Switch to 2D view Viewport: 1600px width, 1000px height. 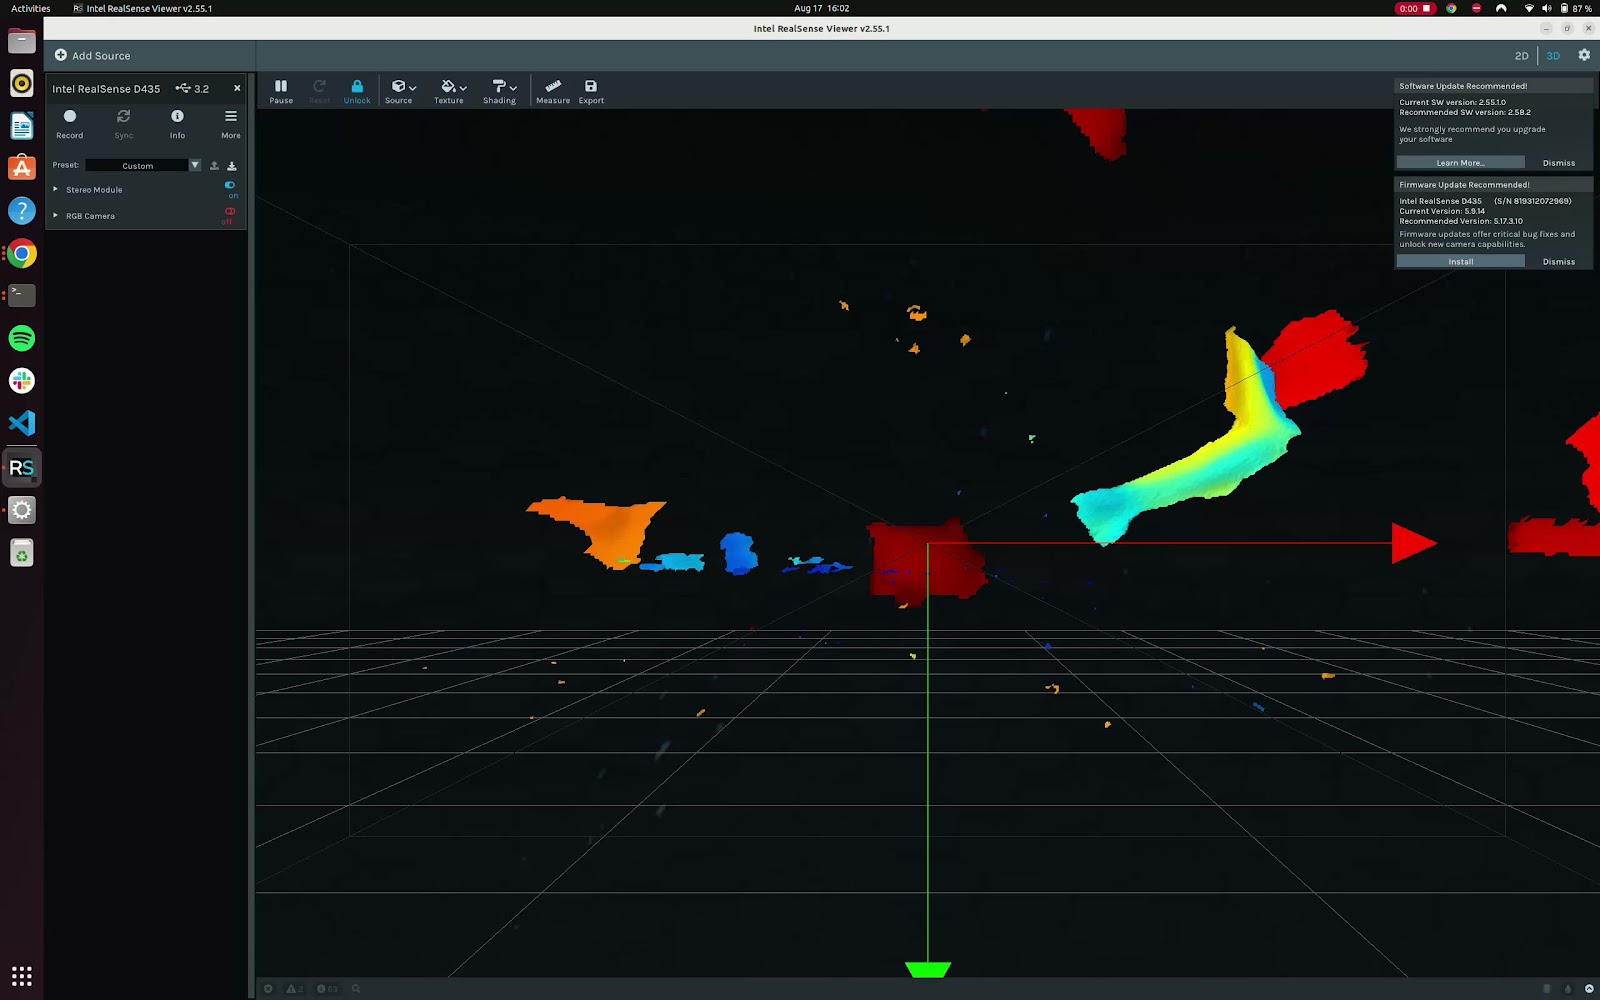[1521, 56]
